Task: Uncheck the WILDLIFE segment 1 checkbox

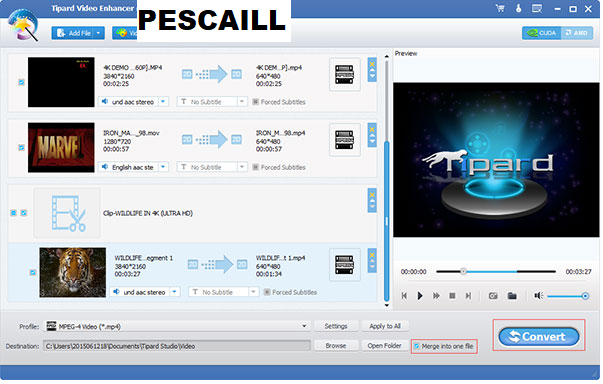Action: 33,272
